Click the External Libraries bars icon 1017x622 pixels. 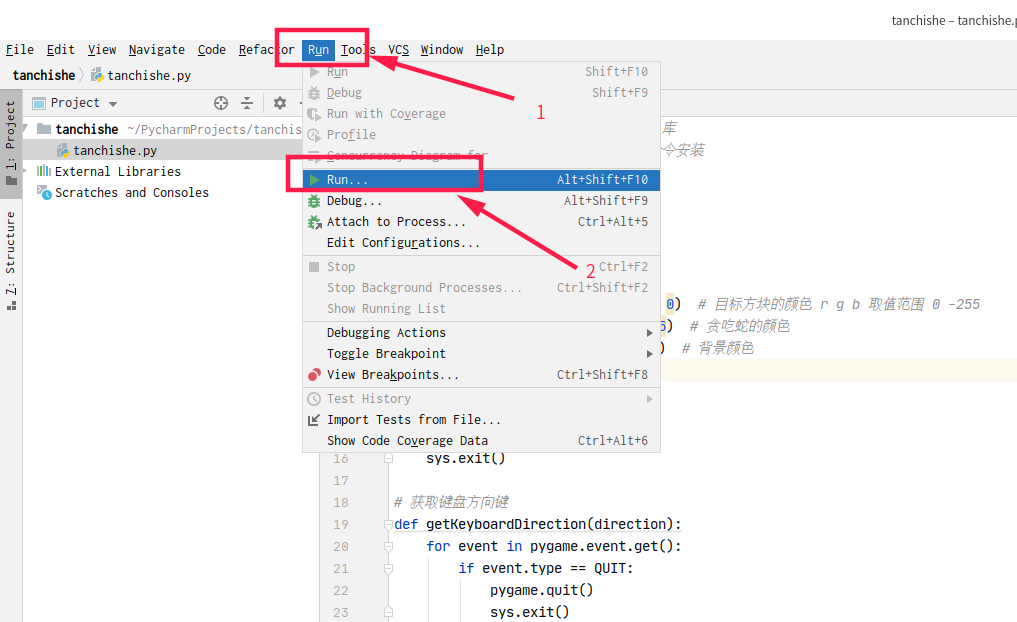43,171
